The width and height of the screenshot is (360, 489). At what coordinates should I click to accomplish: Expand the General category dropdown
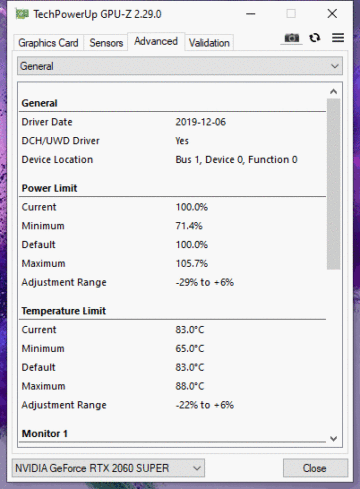(180, 66)
